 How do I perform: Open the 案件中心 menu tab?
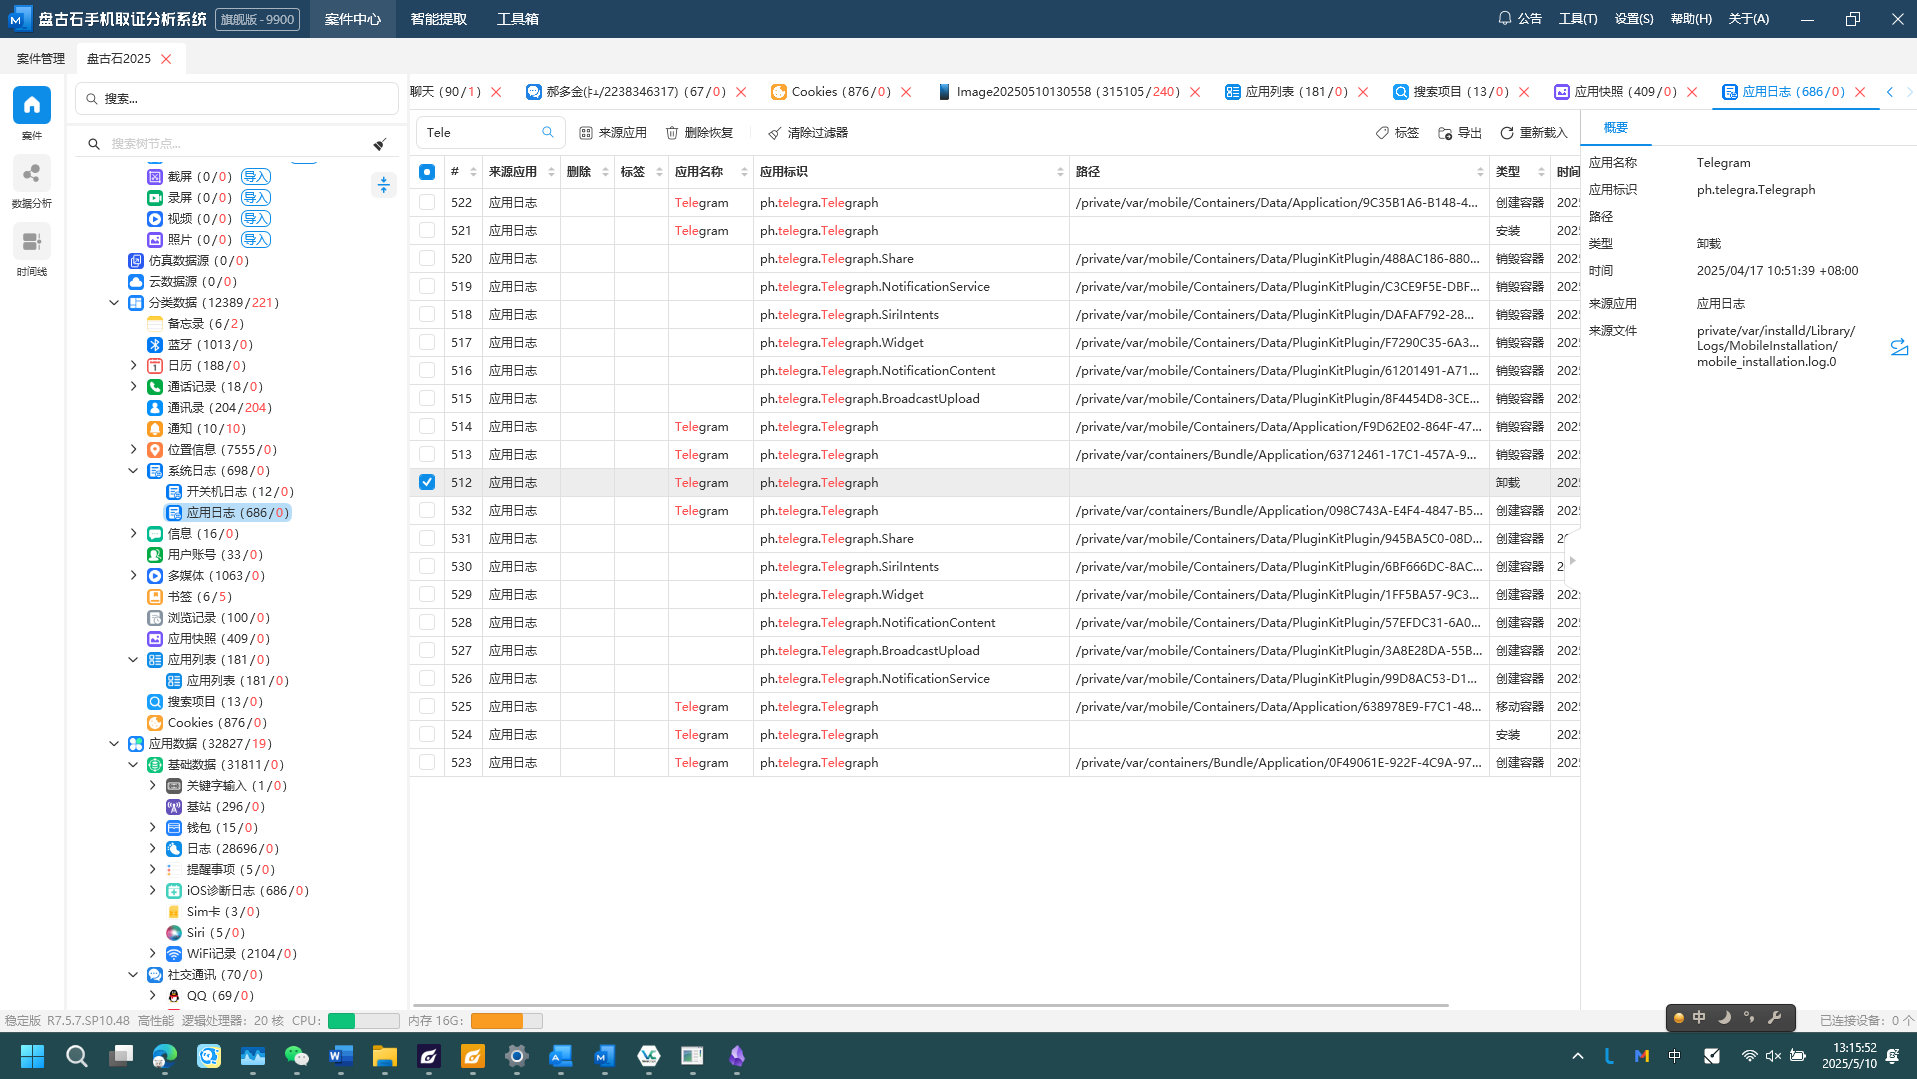click(353, 19)
